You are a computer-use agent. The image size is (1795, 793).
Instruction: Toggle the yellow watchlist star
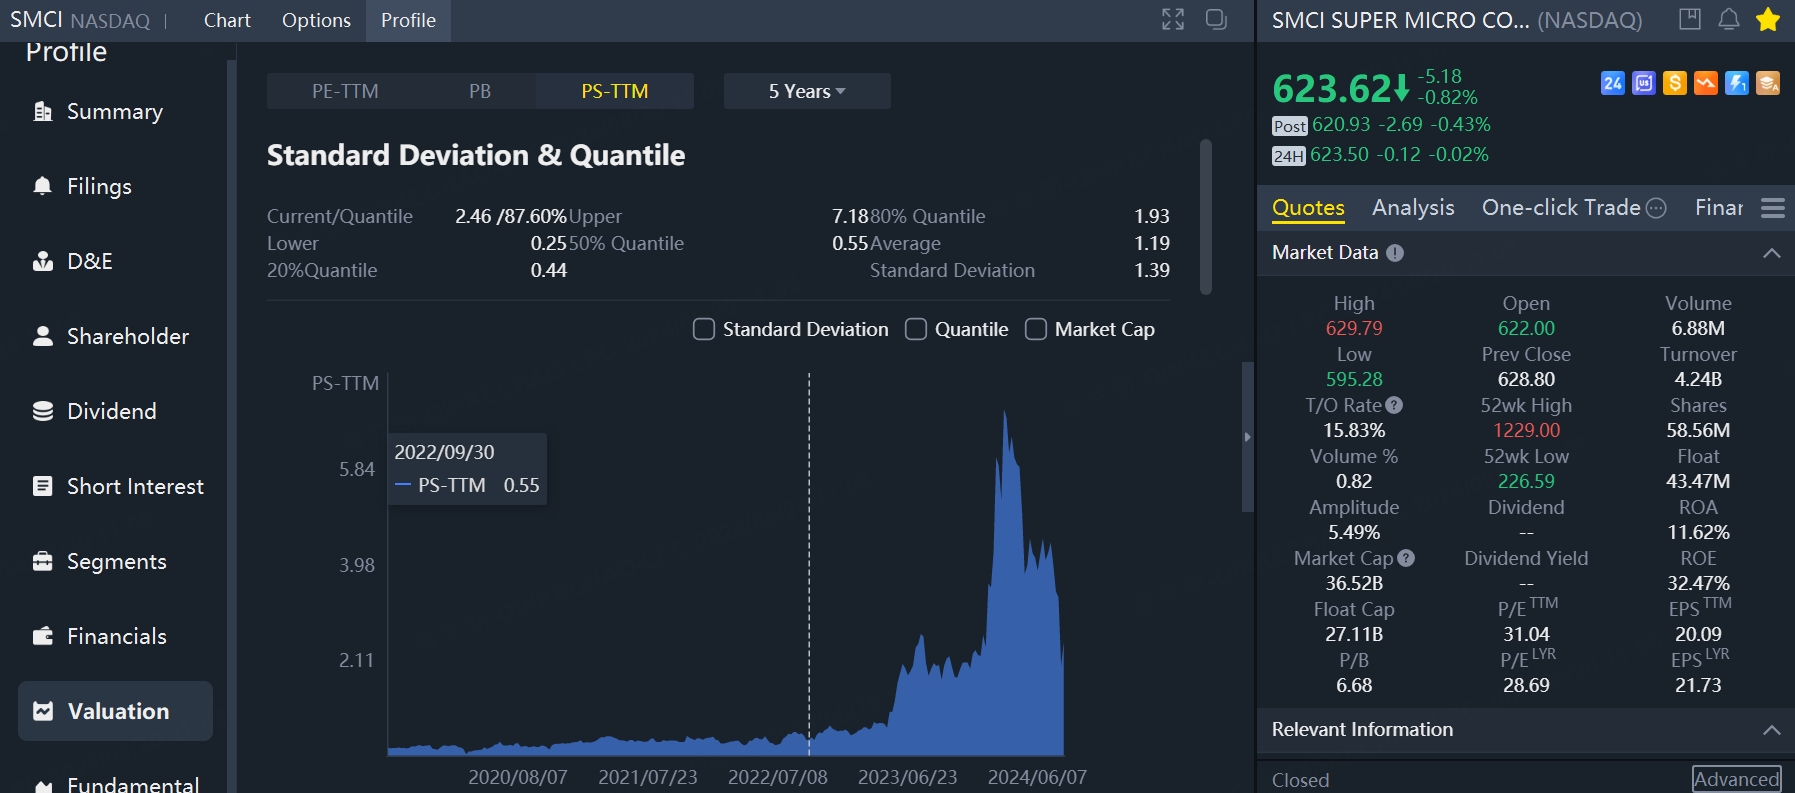(1768, 19)
